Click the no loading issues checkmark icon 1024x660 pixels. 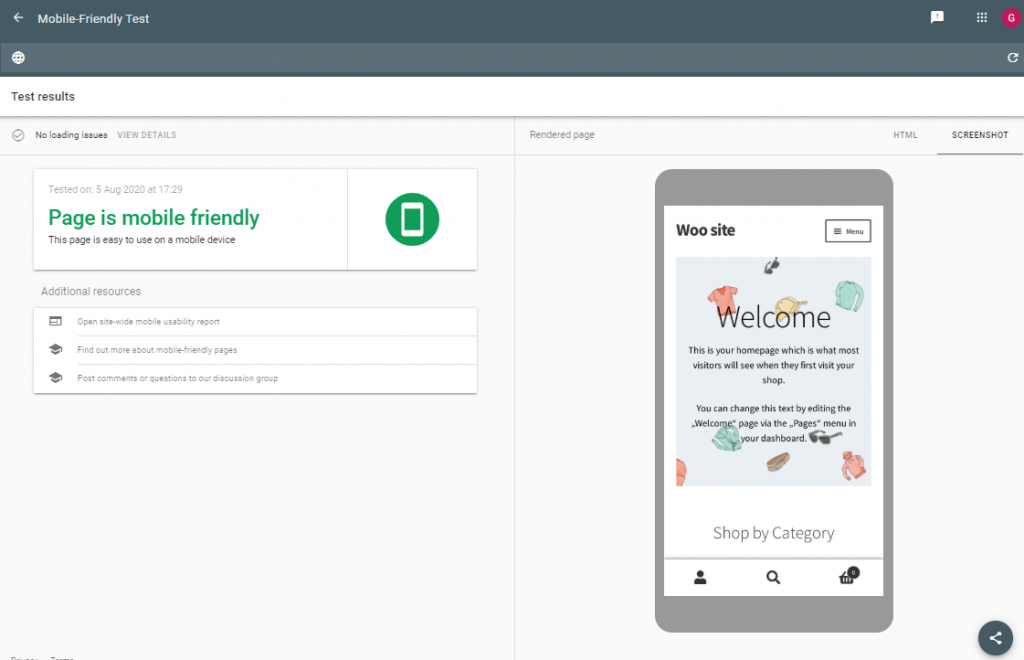pos(18,135)
